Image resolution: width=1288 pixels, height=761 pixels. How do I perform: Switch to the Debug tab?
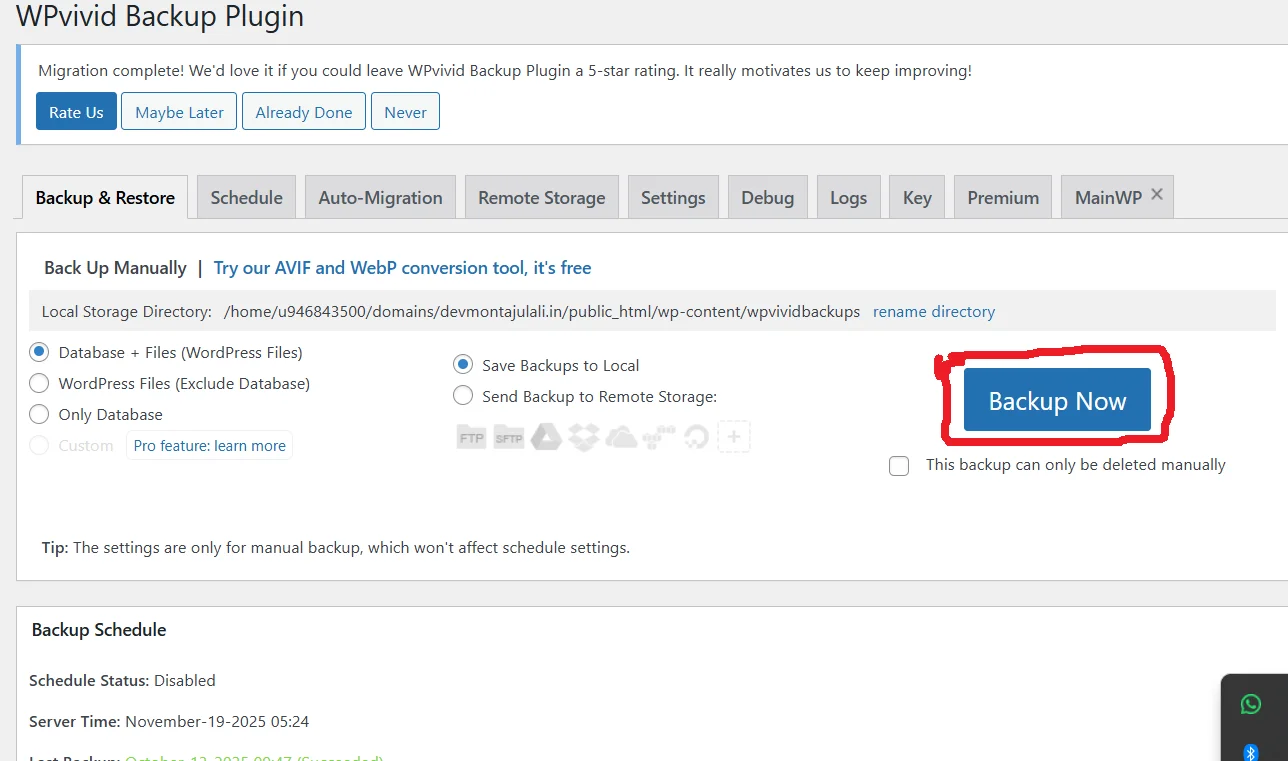point(768,197)
